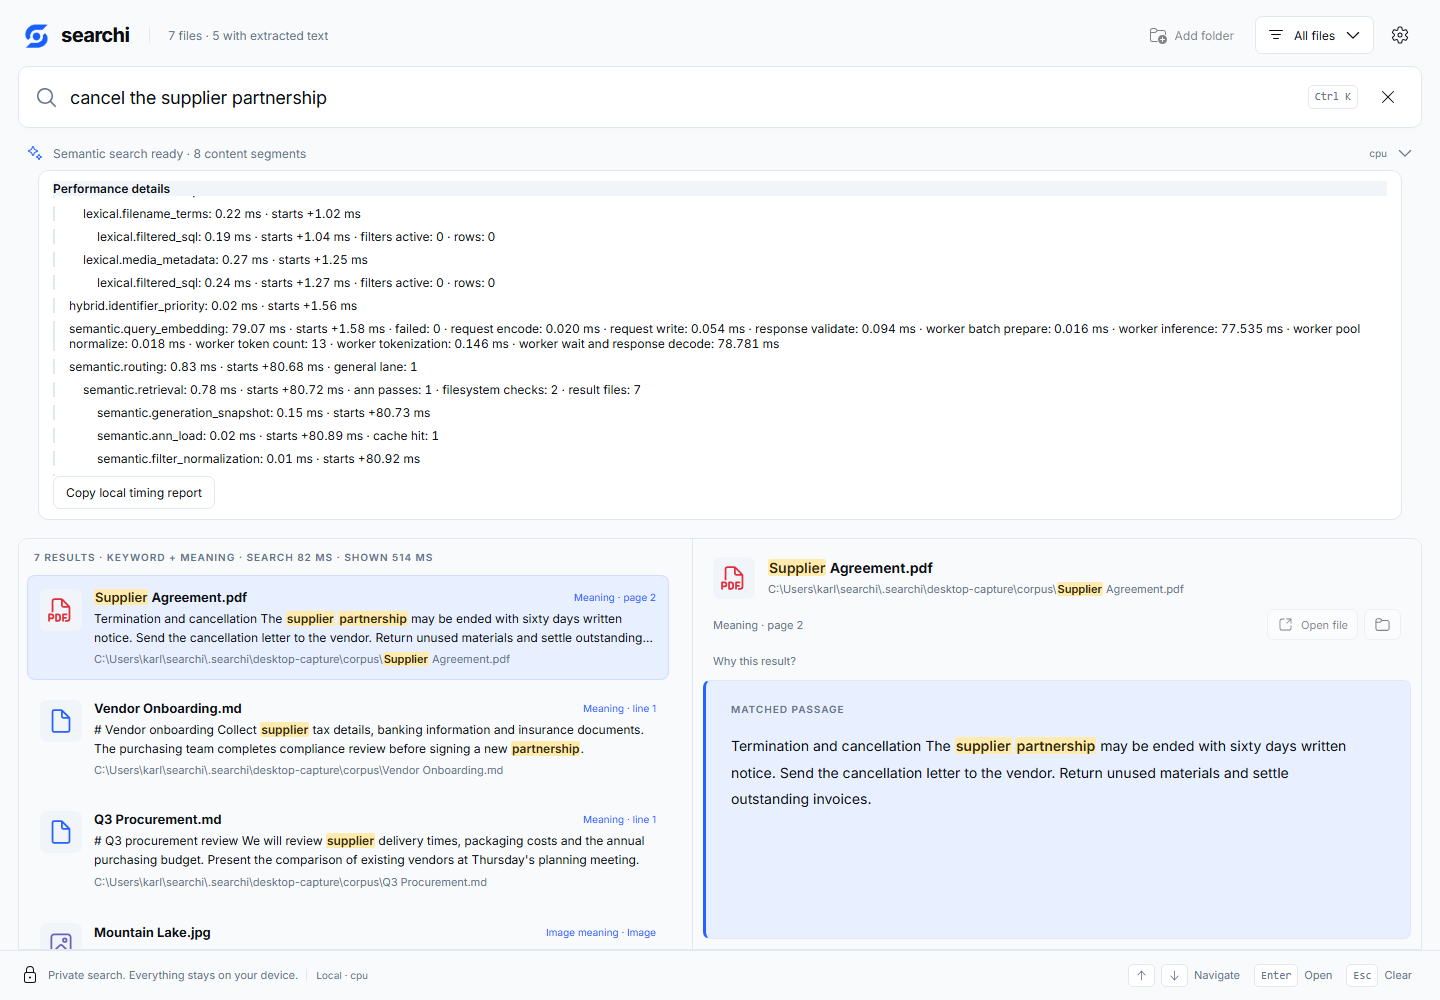The image size is (1440, 1000).
Task: Open the All files filter dropdown
Action: 1314,35
